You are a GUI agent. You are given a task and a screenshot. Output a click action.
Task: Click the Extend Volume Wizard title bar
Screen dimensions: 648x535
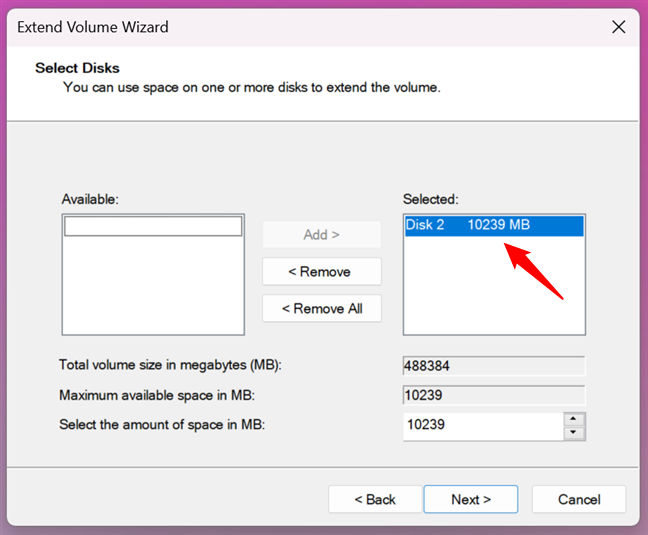point(300,27)
